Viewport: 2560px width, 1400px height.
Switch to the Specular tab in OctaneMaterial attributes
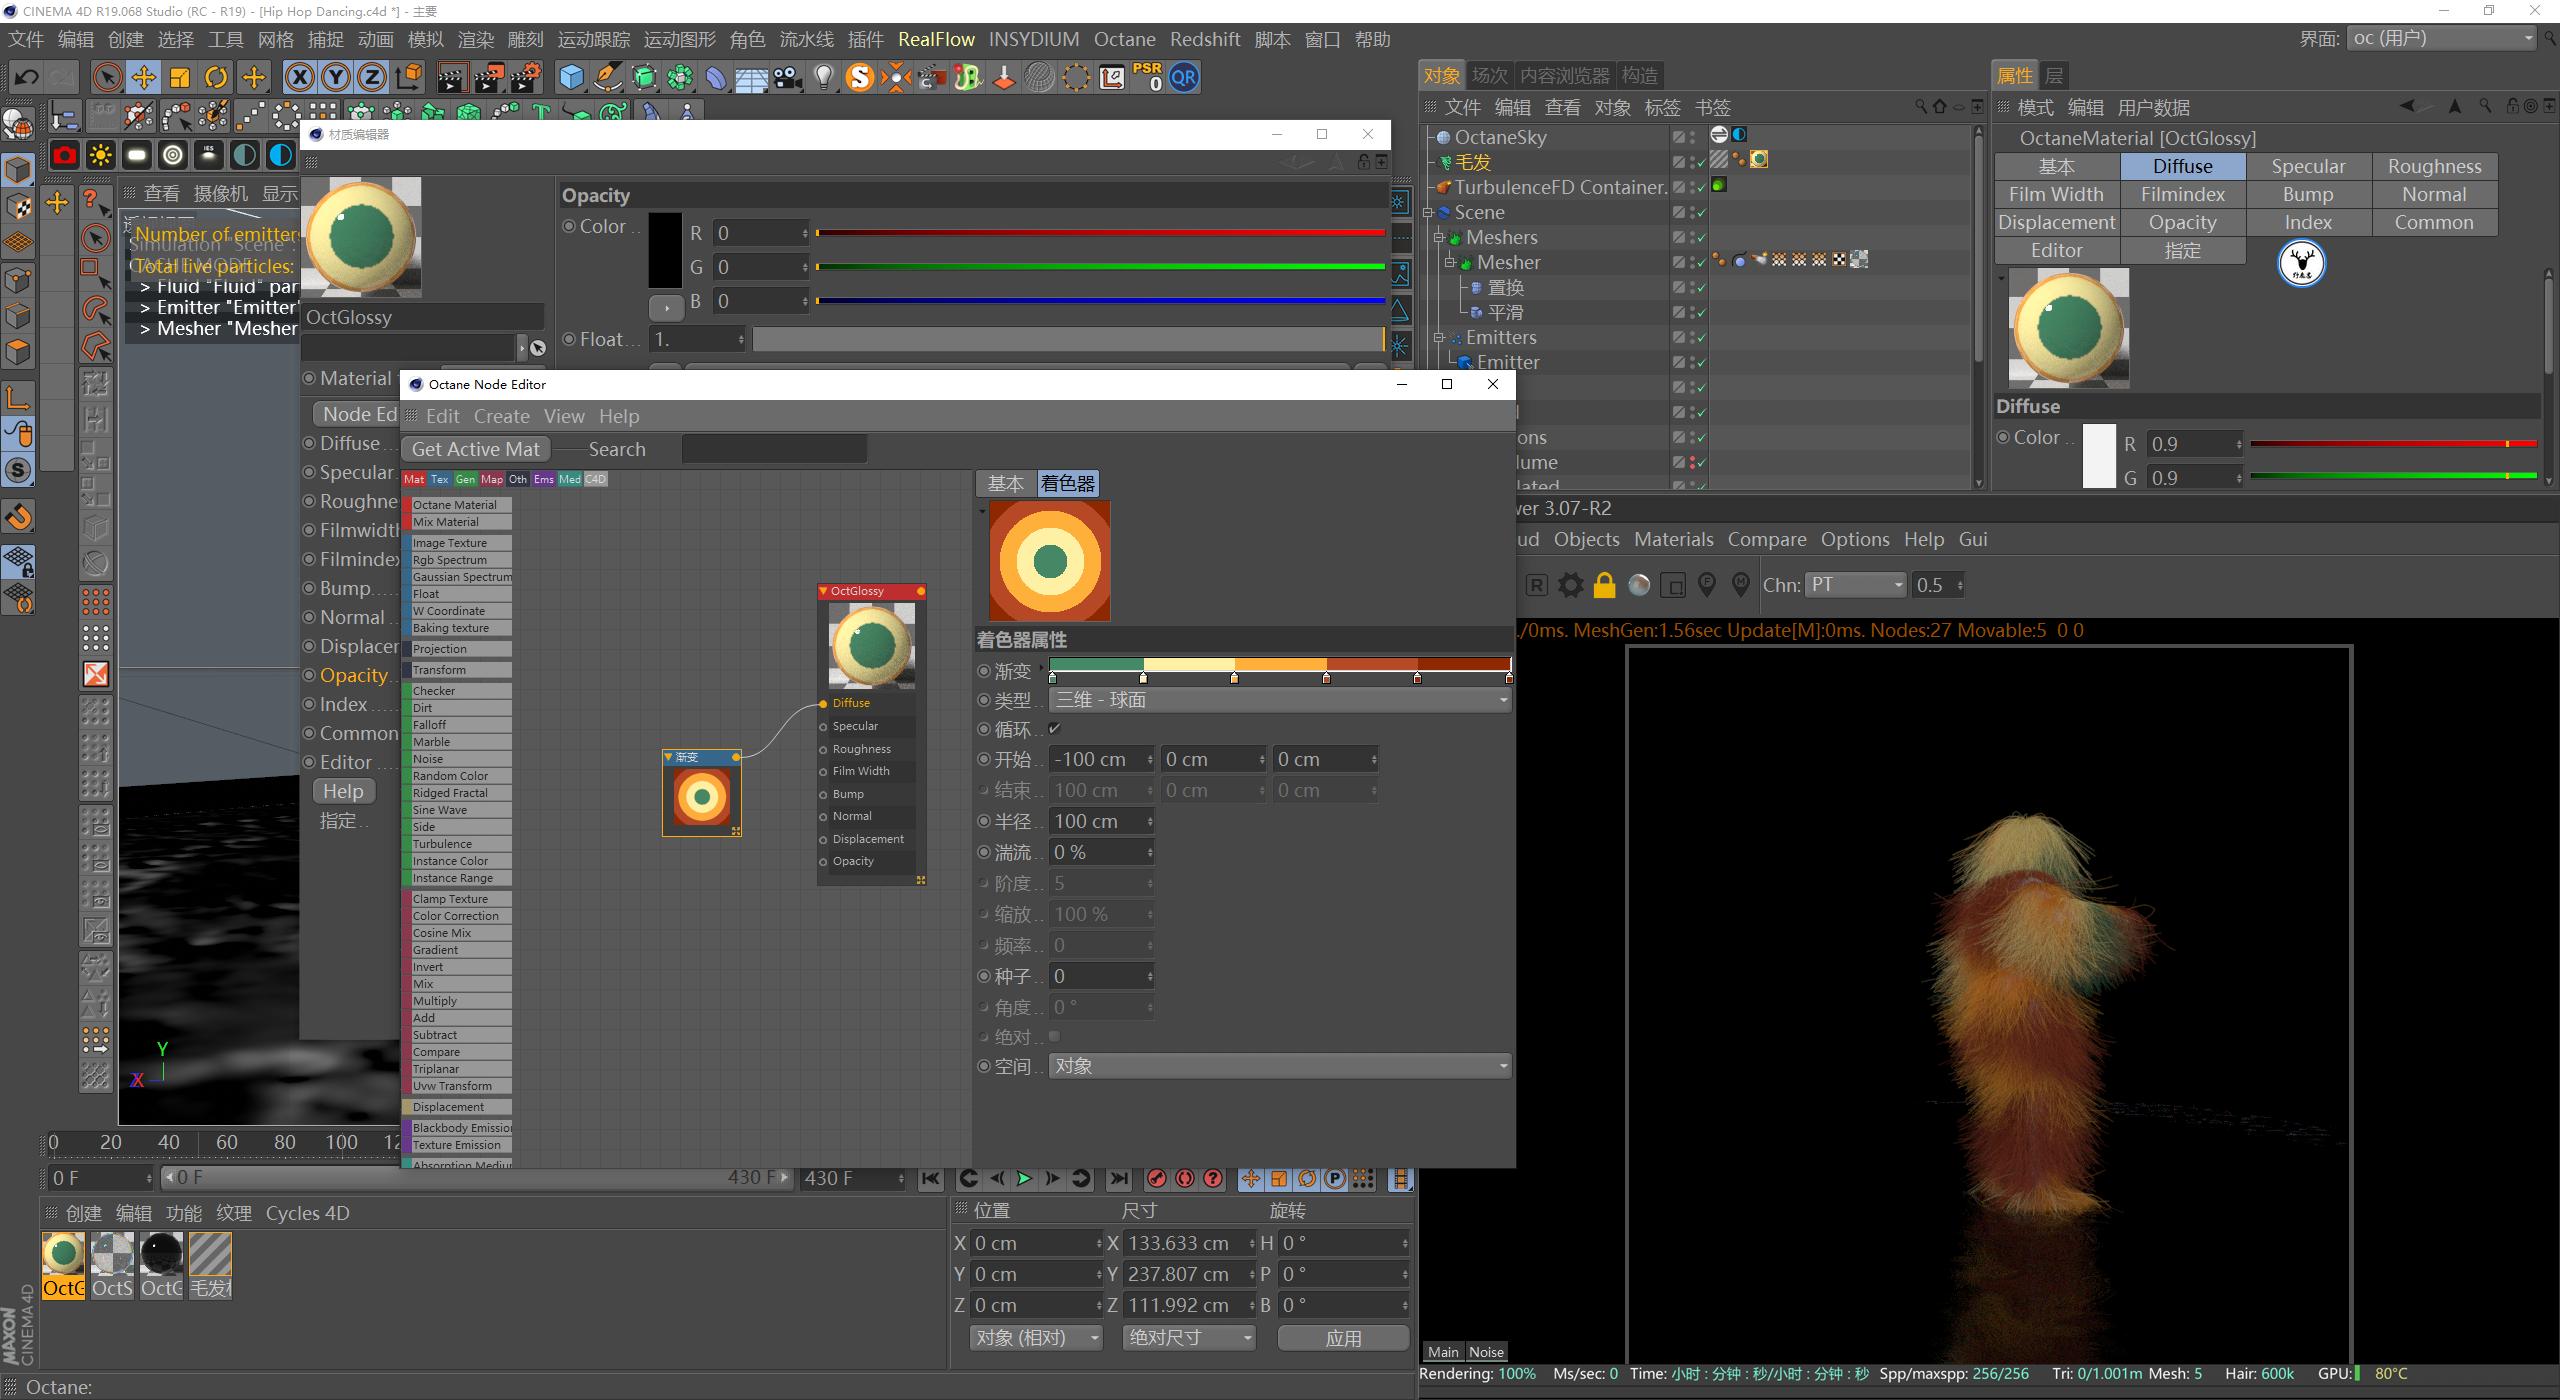click(2309, 165)
